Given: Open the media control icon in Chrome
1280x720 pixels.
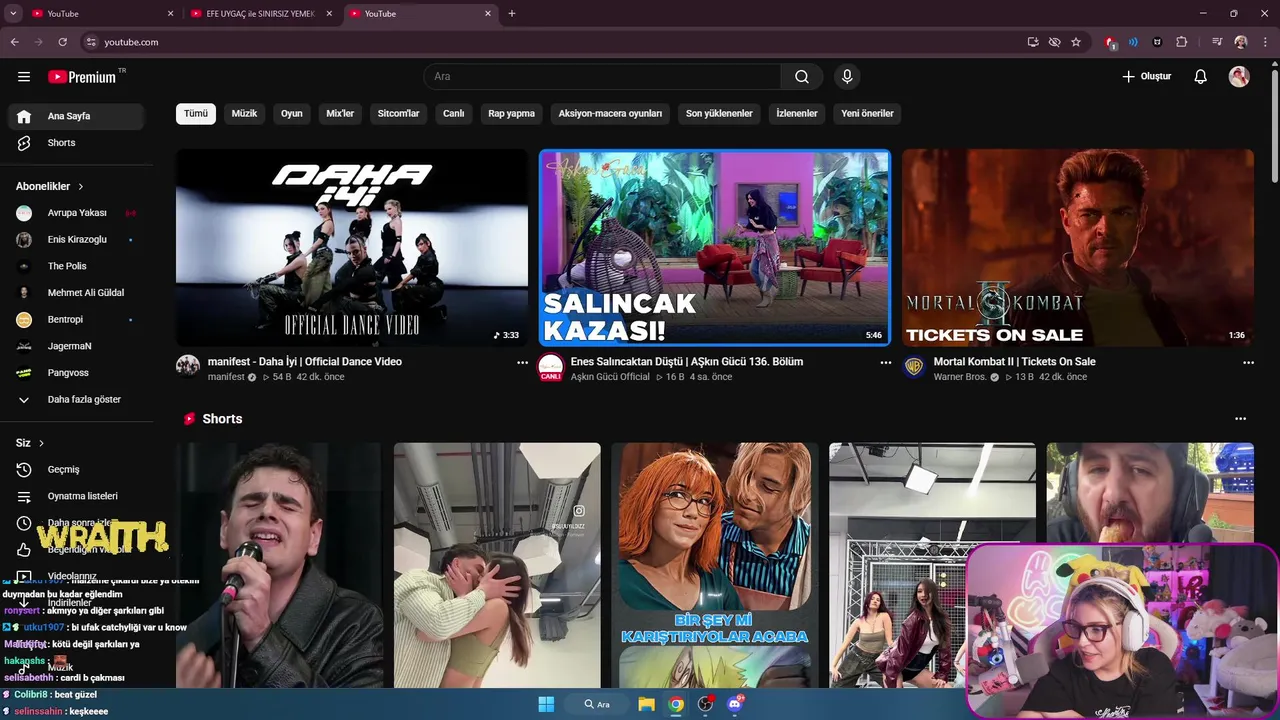Looking at the screenshot, I should tap(1217, 42).
